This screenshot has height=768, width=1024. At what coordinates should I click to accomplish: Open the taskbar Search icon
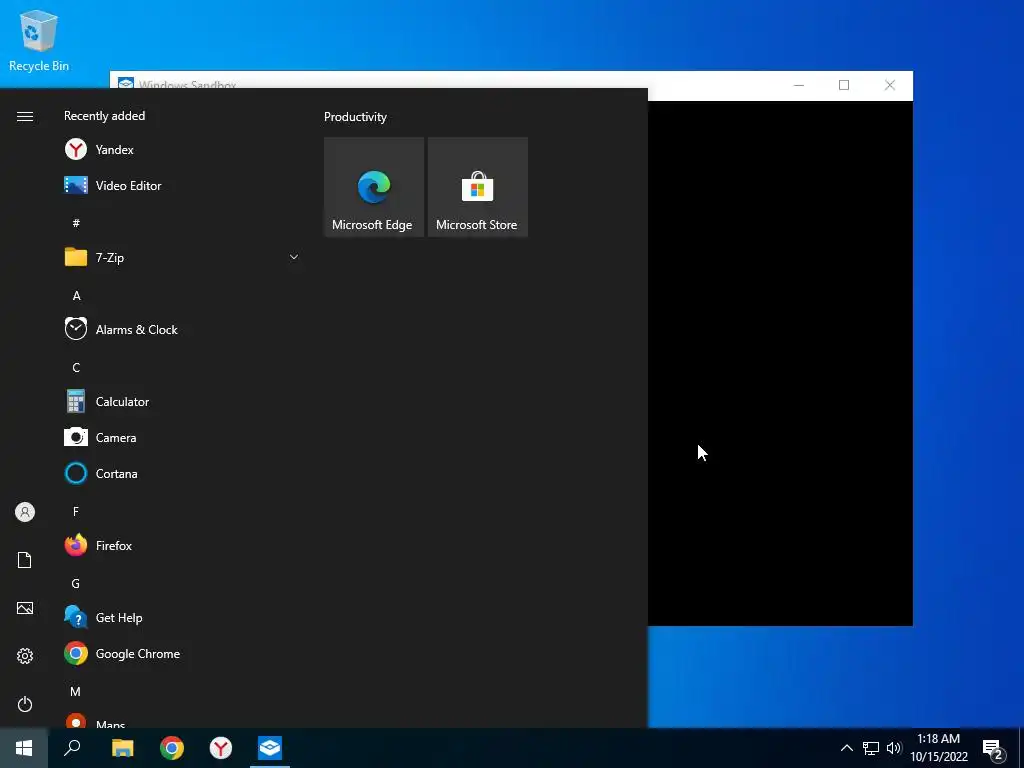pos(72,748)
